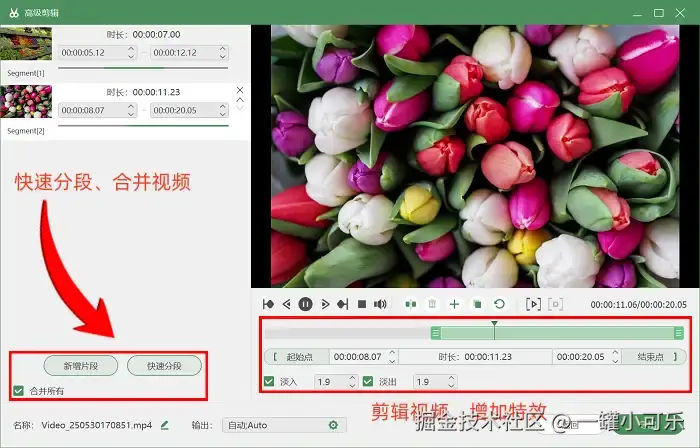This screenshot has height=448, width=700.
Task: Click the Segment[1] label text
Action: tap(26, 73)
